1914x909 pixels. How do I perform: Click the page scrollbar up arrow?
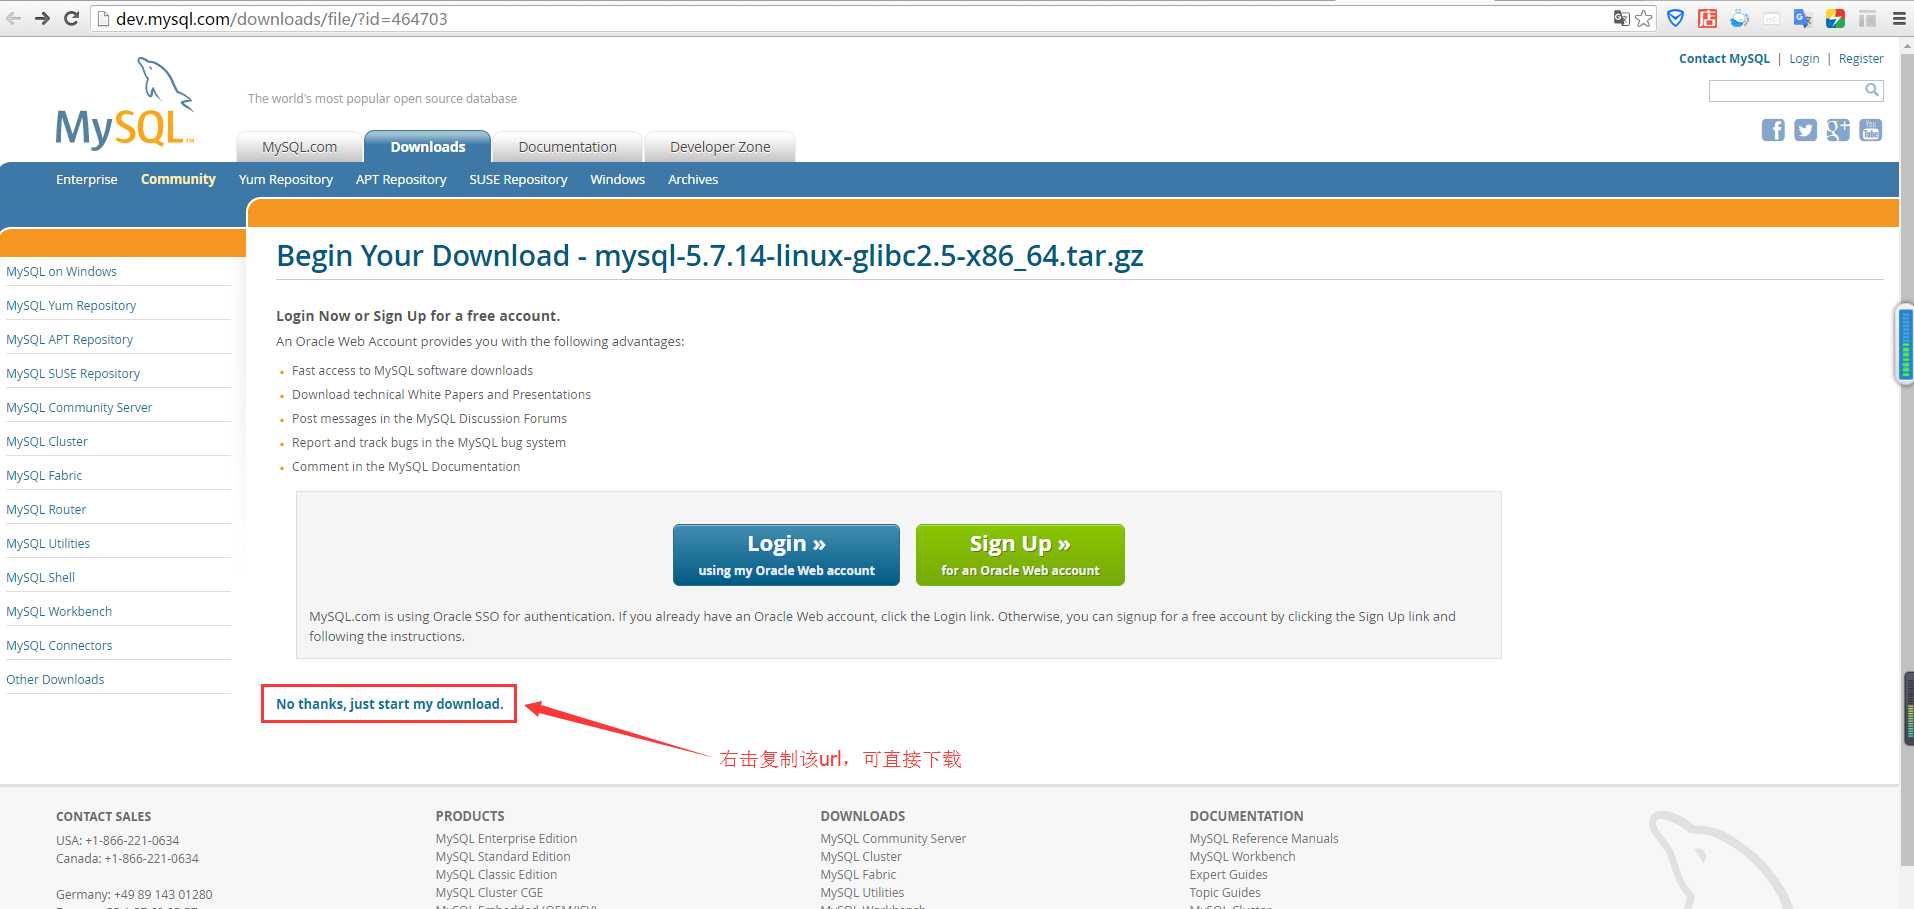pos(1907,45)
